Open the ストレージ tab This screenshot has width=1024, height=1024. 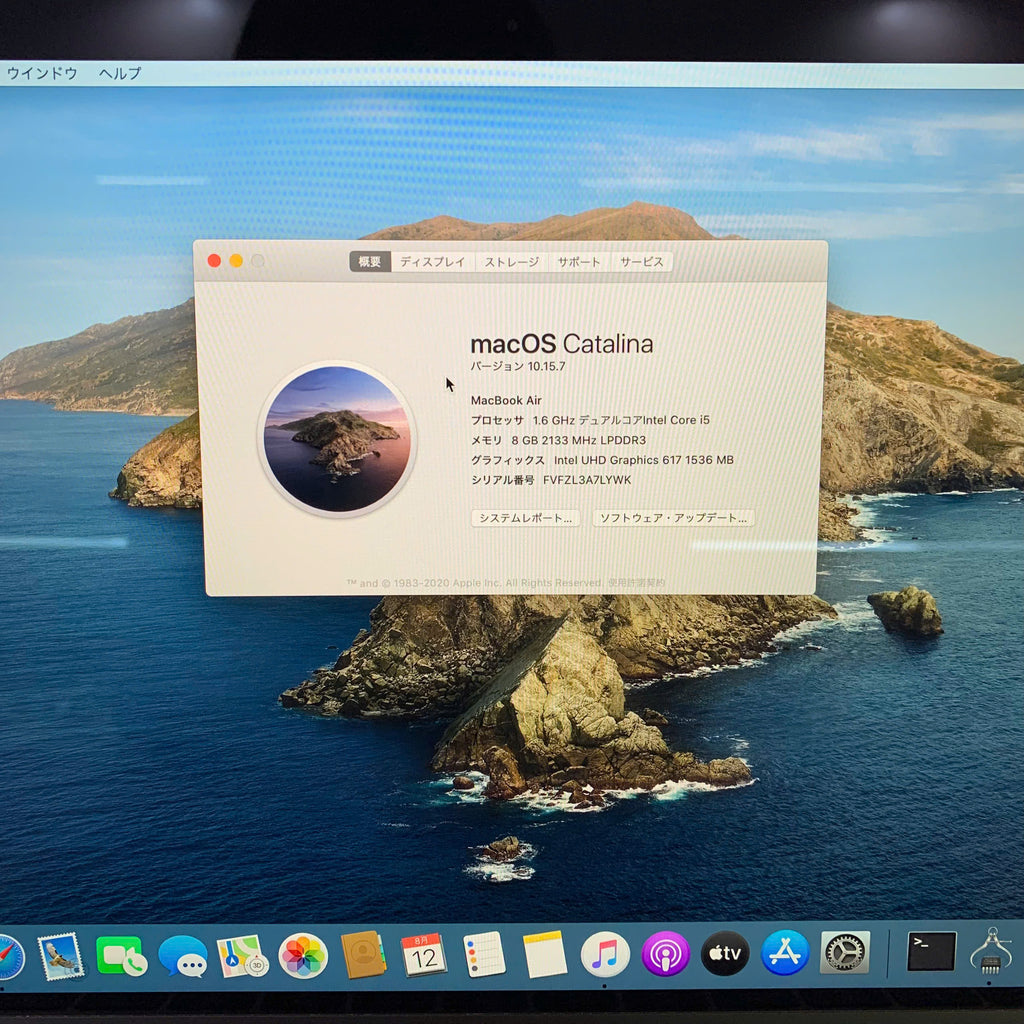[x=511, y=262]
